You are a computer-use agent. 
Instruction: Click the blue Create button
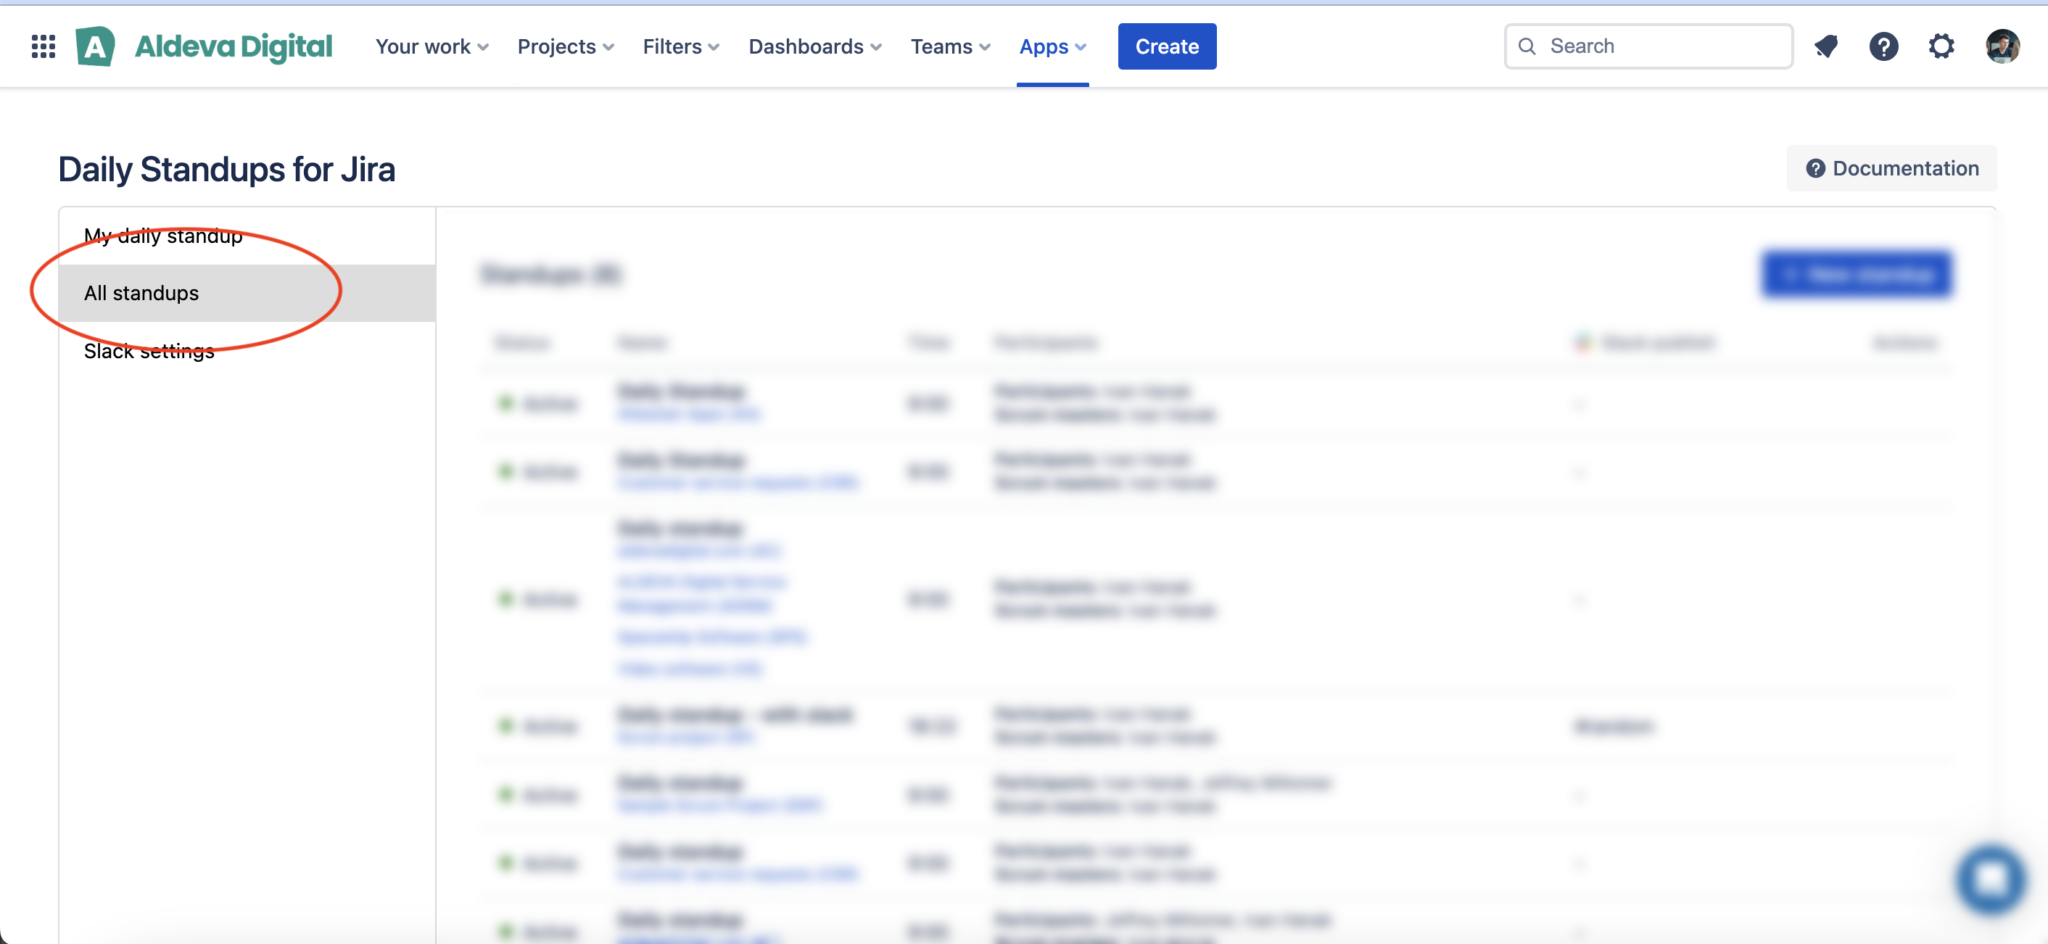[x=1167, y=46]
